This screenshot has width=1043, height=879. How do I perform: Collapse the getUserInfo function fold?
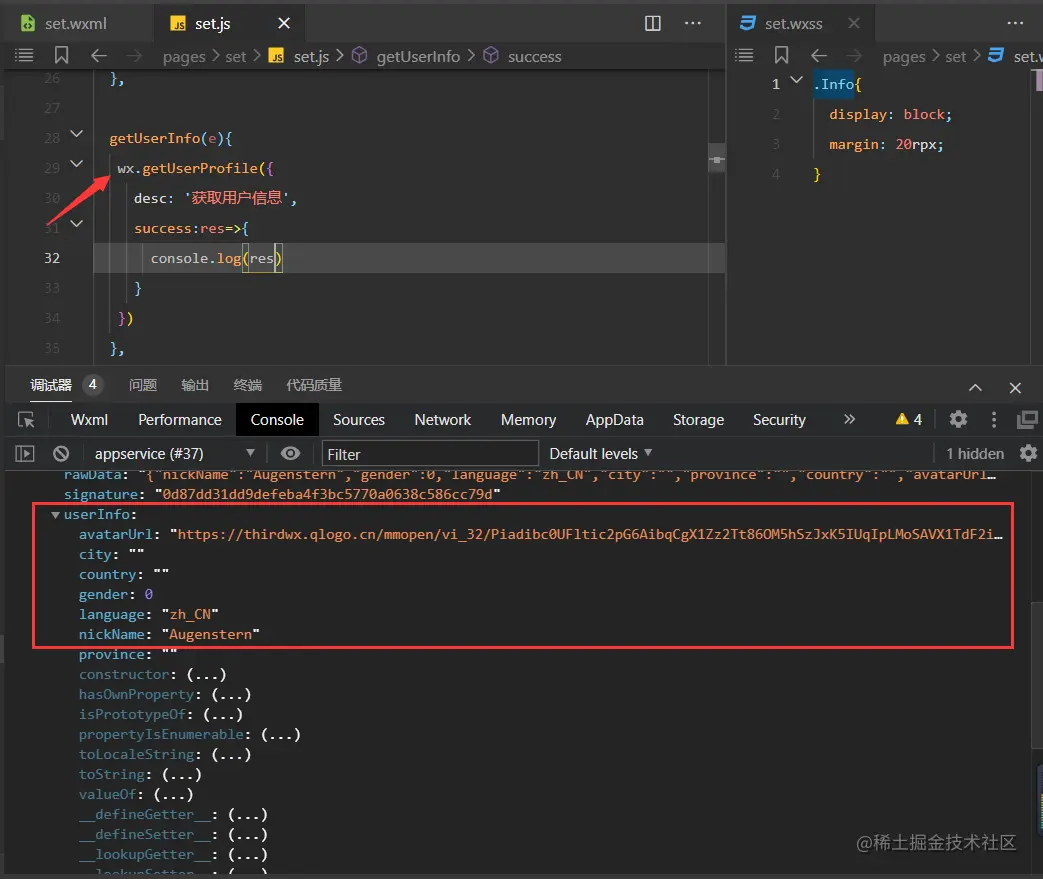pyautogui.click(x=76, y=134)
